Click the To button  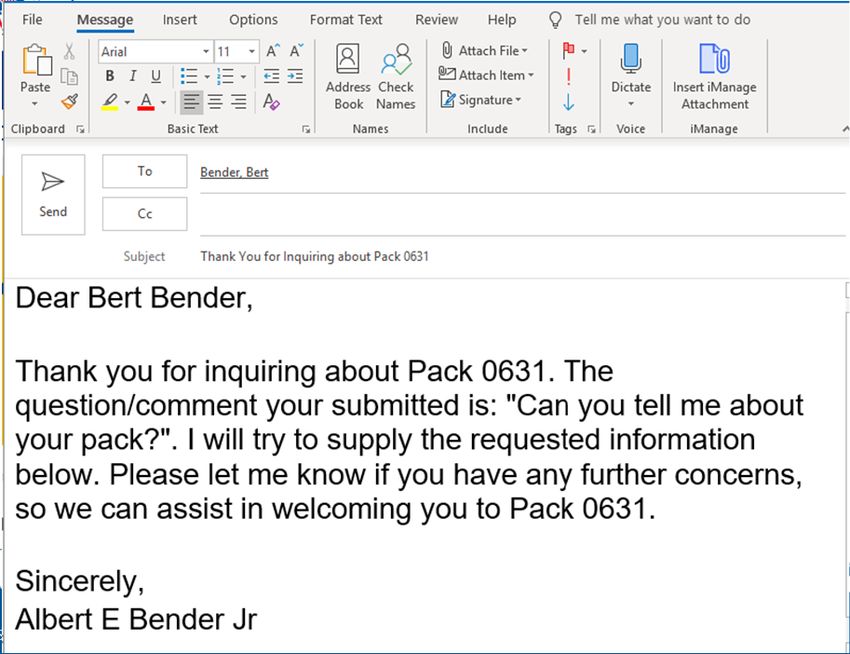[145, 171]
